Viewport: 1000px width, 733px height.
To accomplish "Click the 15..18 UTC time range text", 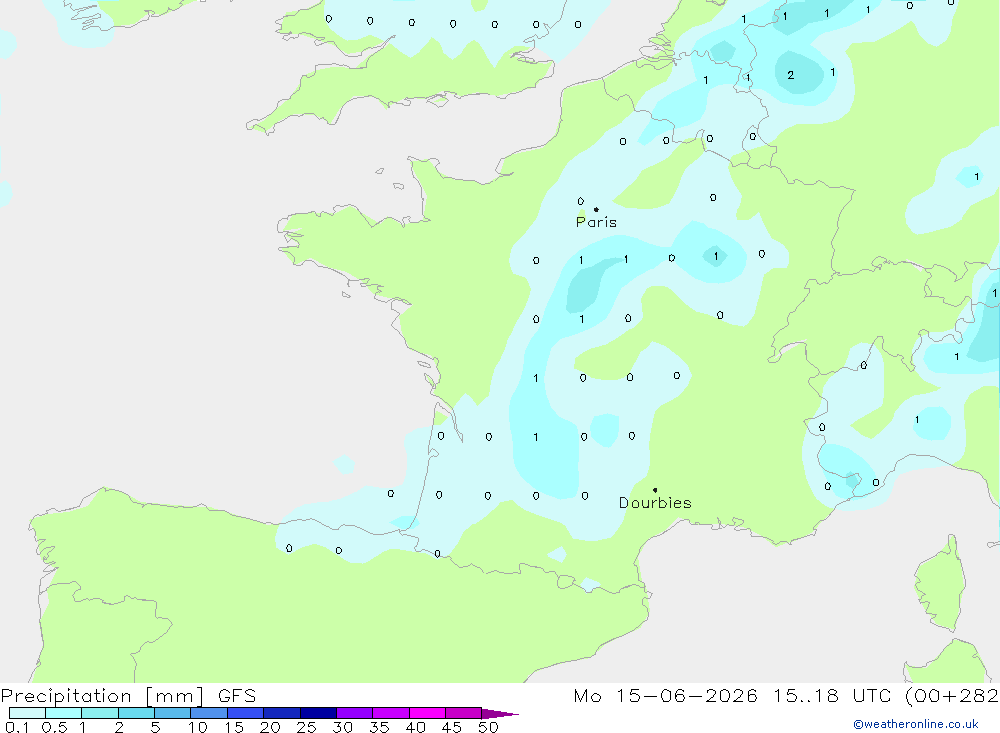I will point(831,696).
